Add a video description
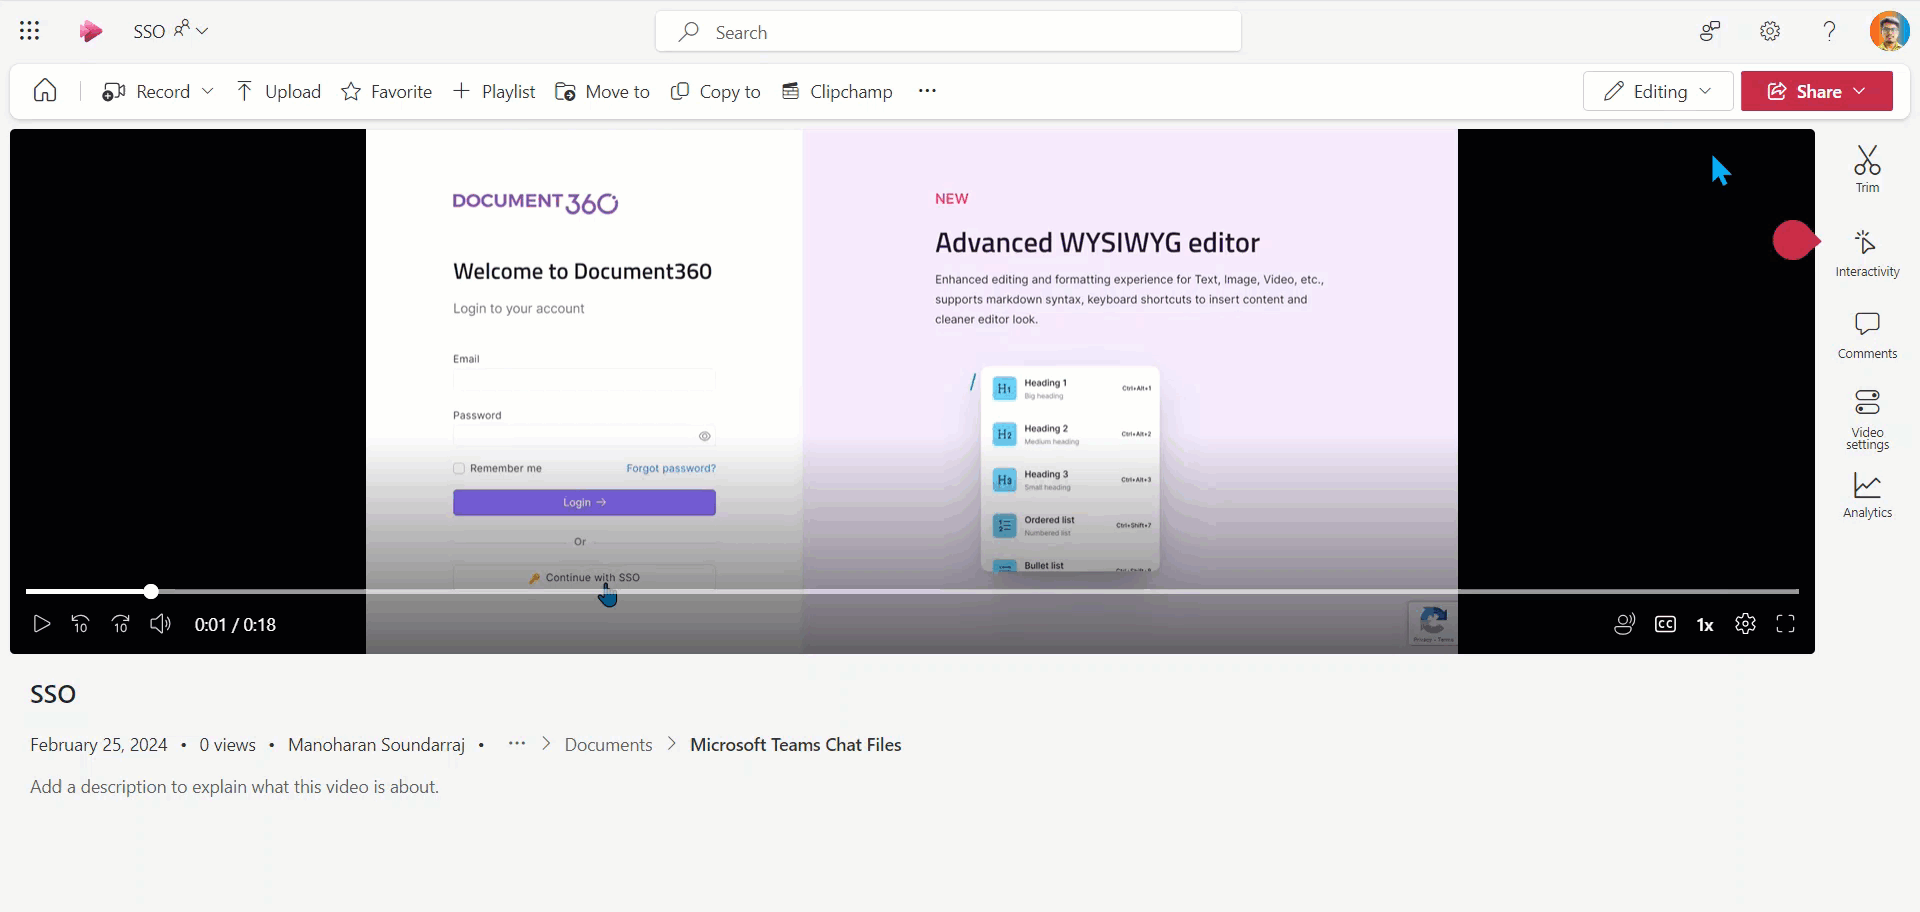 (234, 787)
